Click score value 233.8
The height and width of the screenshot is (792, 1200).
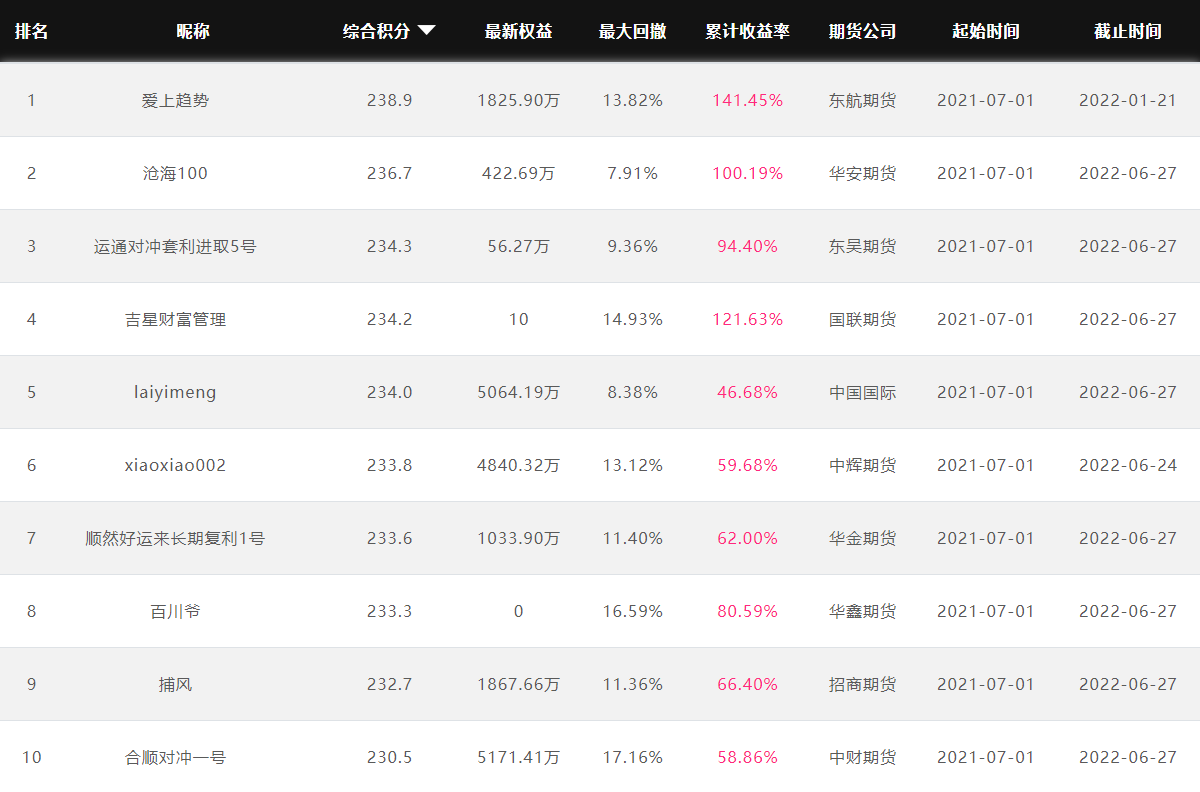click(x=390, y=465)
